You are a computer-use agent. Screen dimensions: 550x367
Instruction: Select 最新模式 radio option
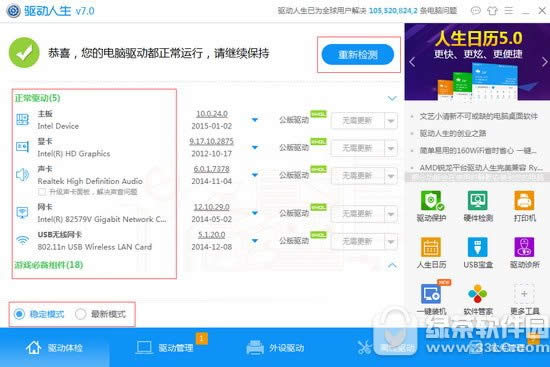(x=80, y=314)
